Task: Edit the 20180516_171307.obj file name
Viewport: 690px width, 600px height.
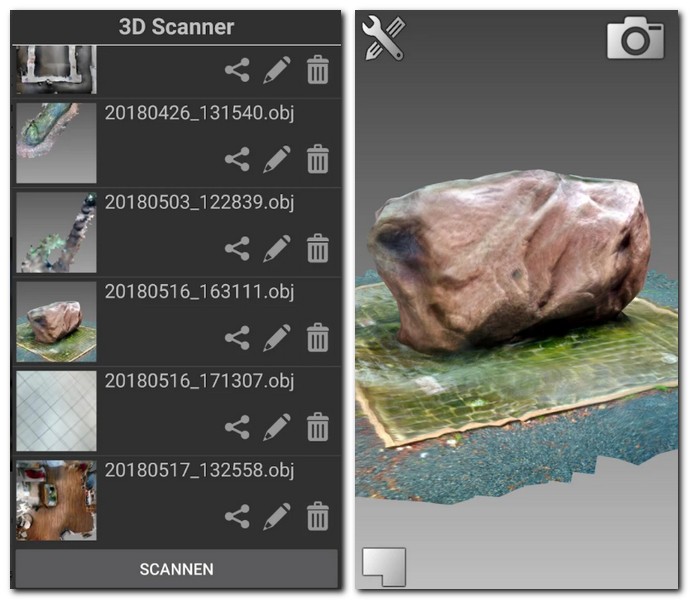Action: pyautogui.click(x=277, y=427)
